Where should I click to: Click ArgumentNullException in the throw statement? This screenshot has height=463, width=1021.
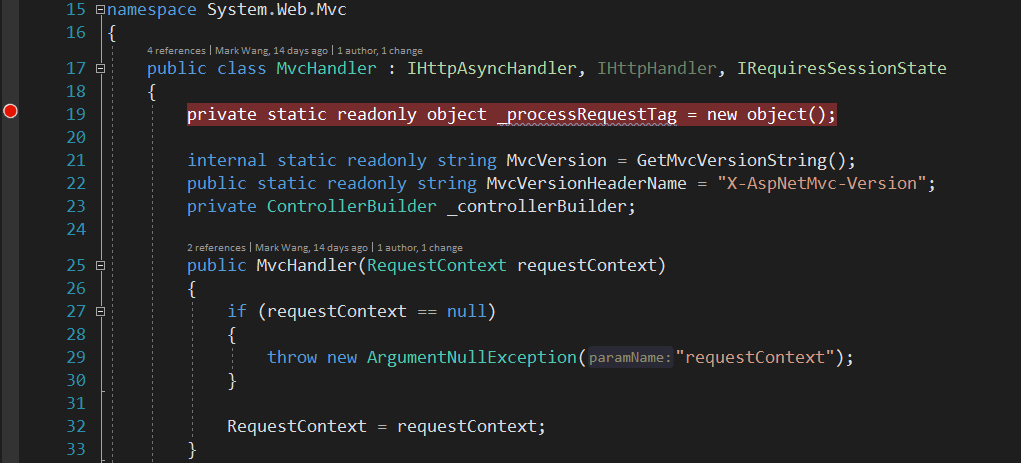471,357
